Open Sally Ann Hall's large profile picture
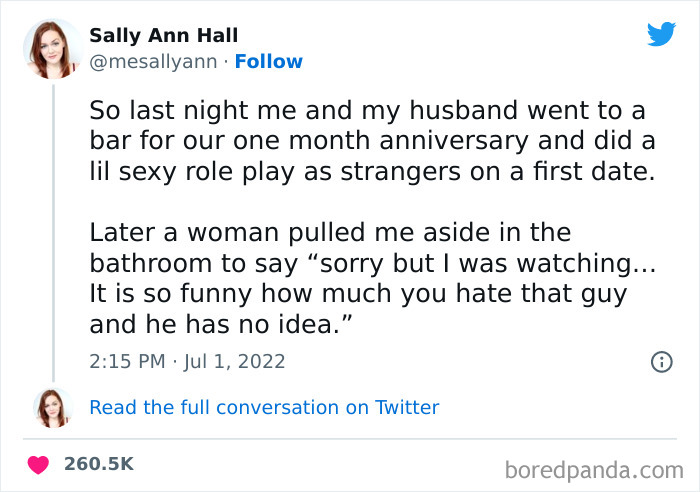This screenshot has width=700, height=492. point(53,48)
